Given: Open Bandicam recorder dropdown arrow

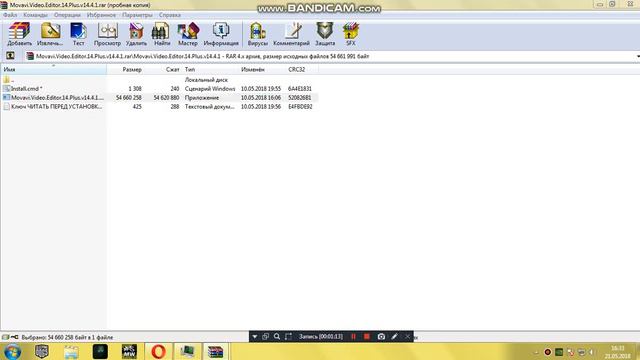Looking at the screenshot, I should (x=255, y=337).
